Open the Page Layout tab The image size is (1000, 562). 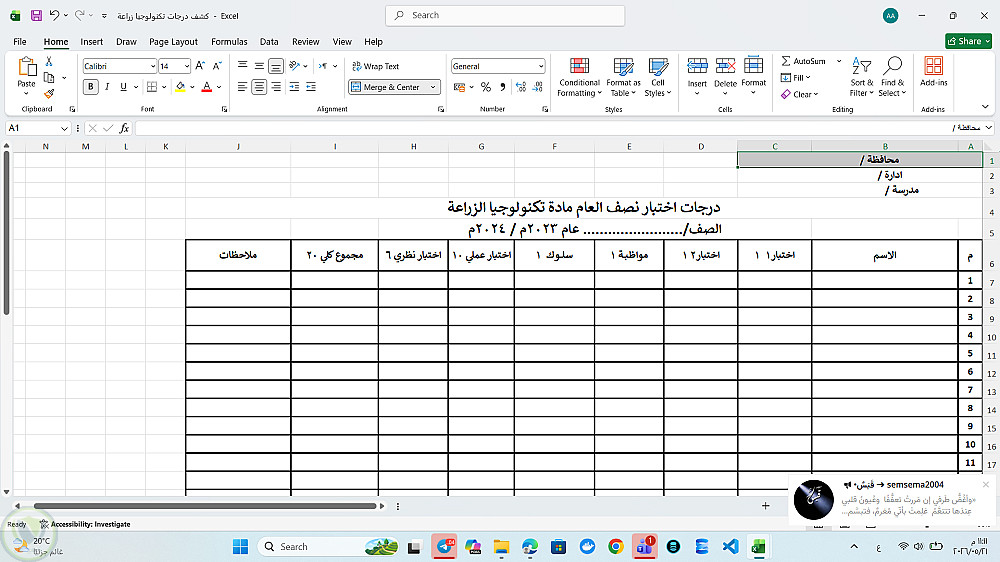(173, 41)
